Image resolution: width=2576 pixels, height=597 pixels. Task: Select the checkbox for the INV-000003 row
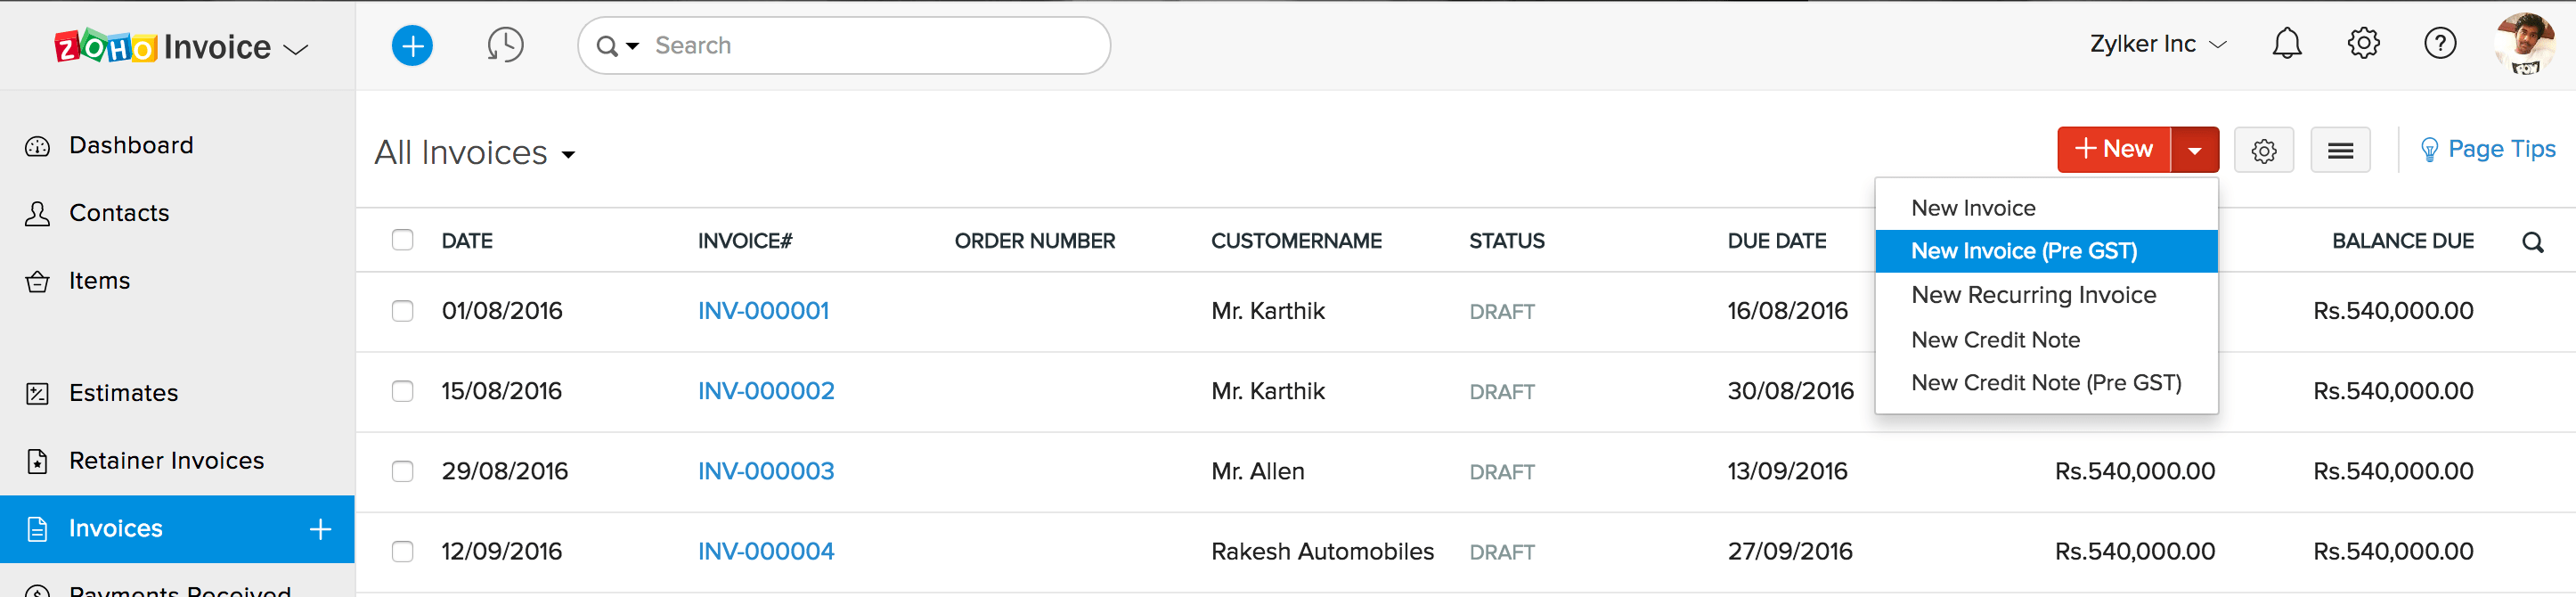click(403, 471)
